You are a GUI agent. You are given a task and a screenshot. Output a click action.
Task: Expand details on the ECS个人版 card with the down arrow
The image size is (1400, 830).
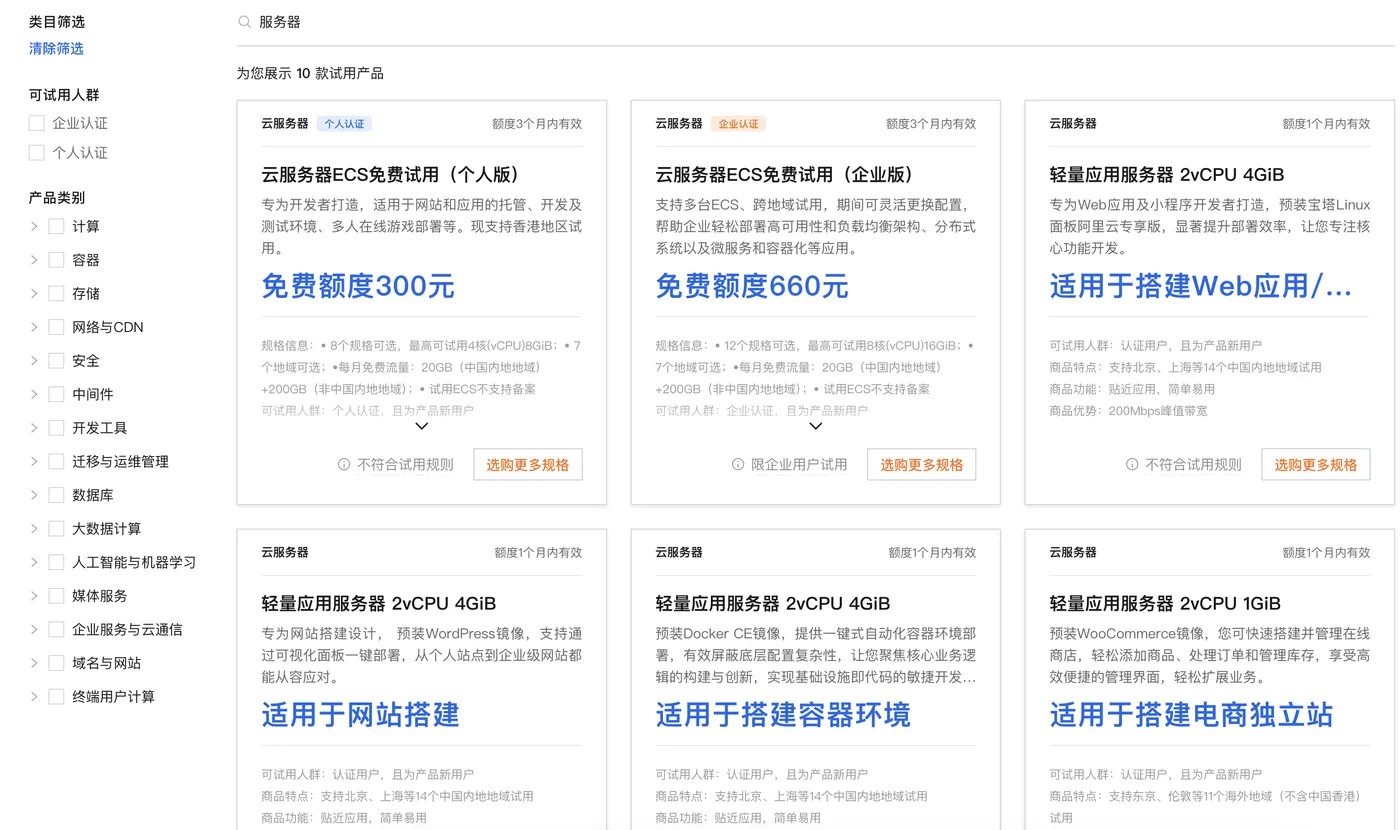click(421, 425)
